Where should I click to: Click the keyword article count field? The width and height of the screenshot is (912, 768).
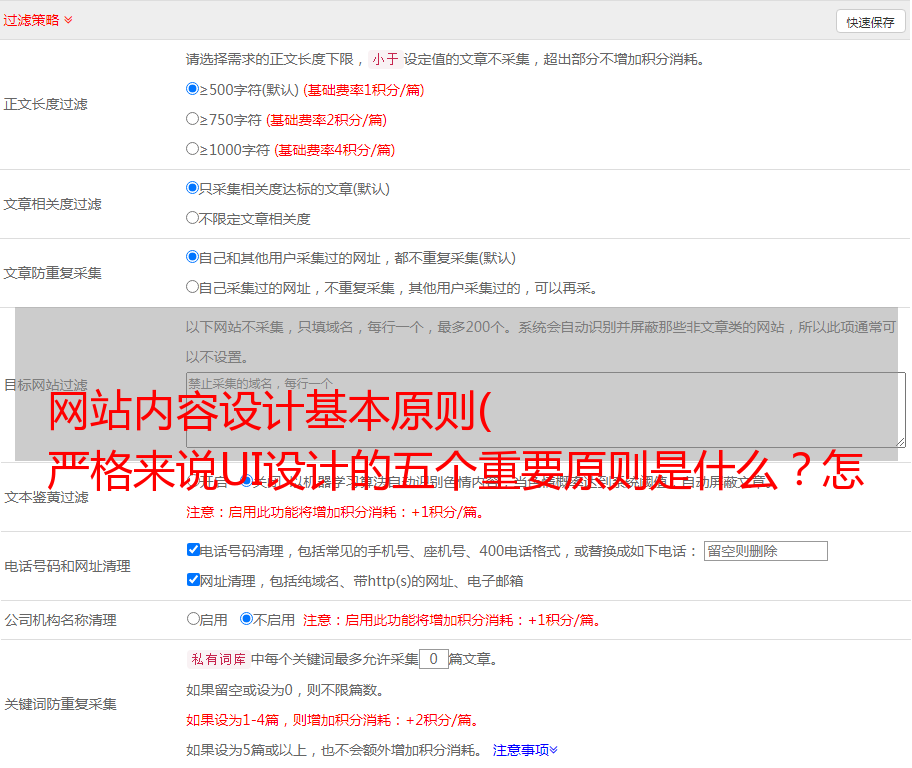point(433,659)
